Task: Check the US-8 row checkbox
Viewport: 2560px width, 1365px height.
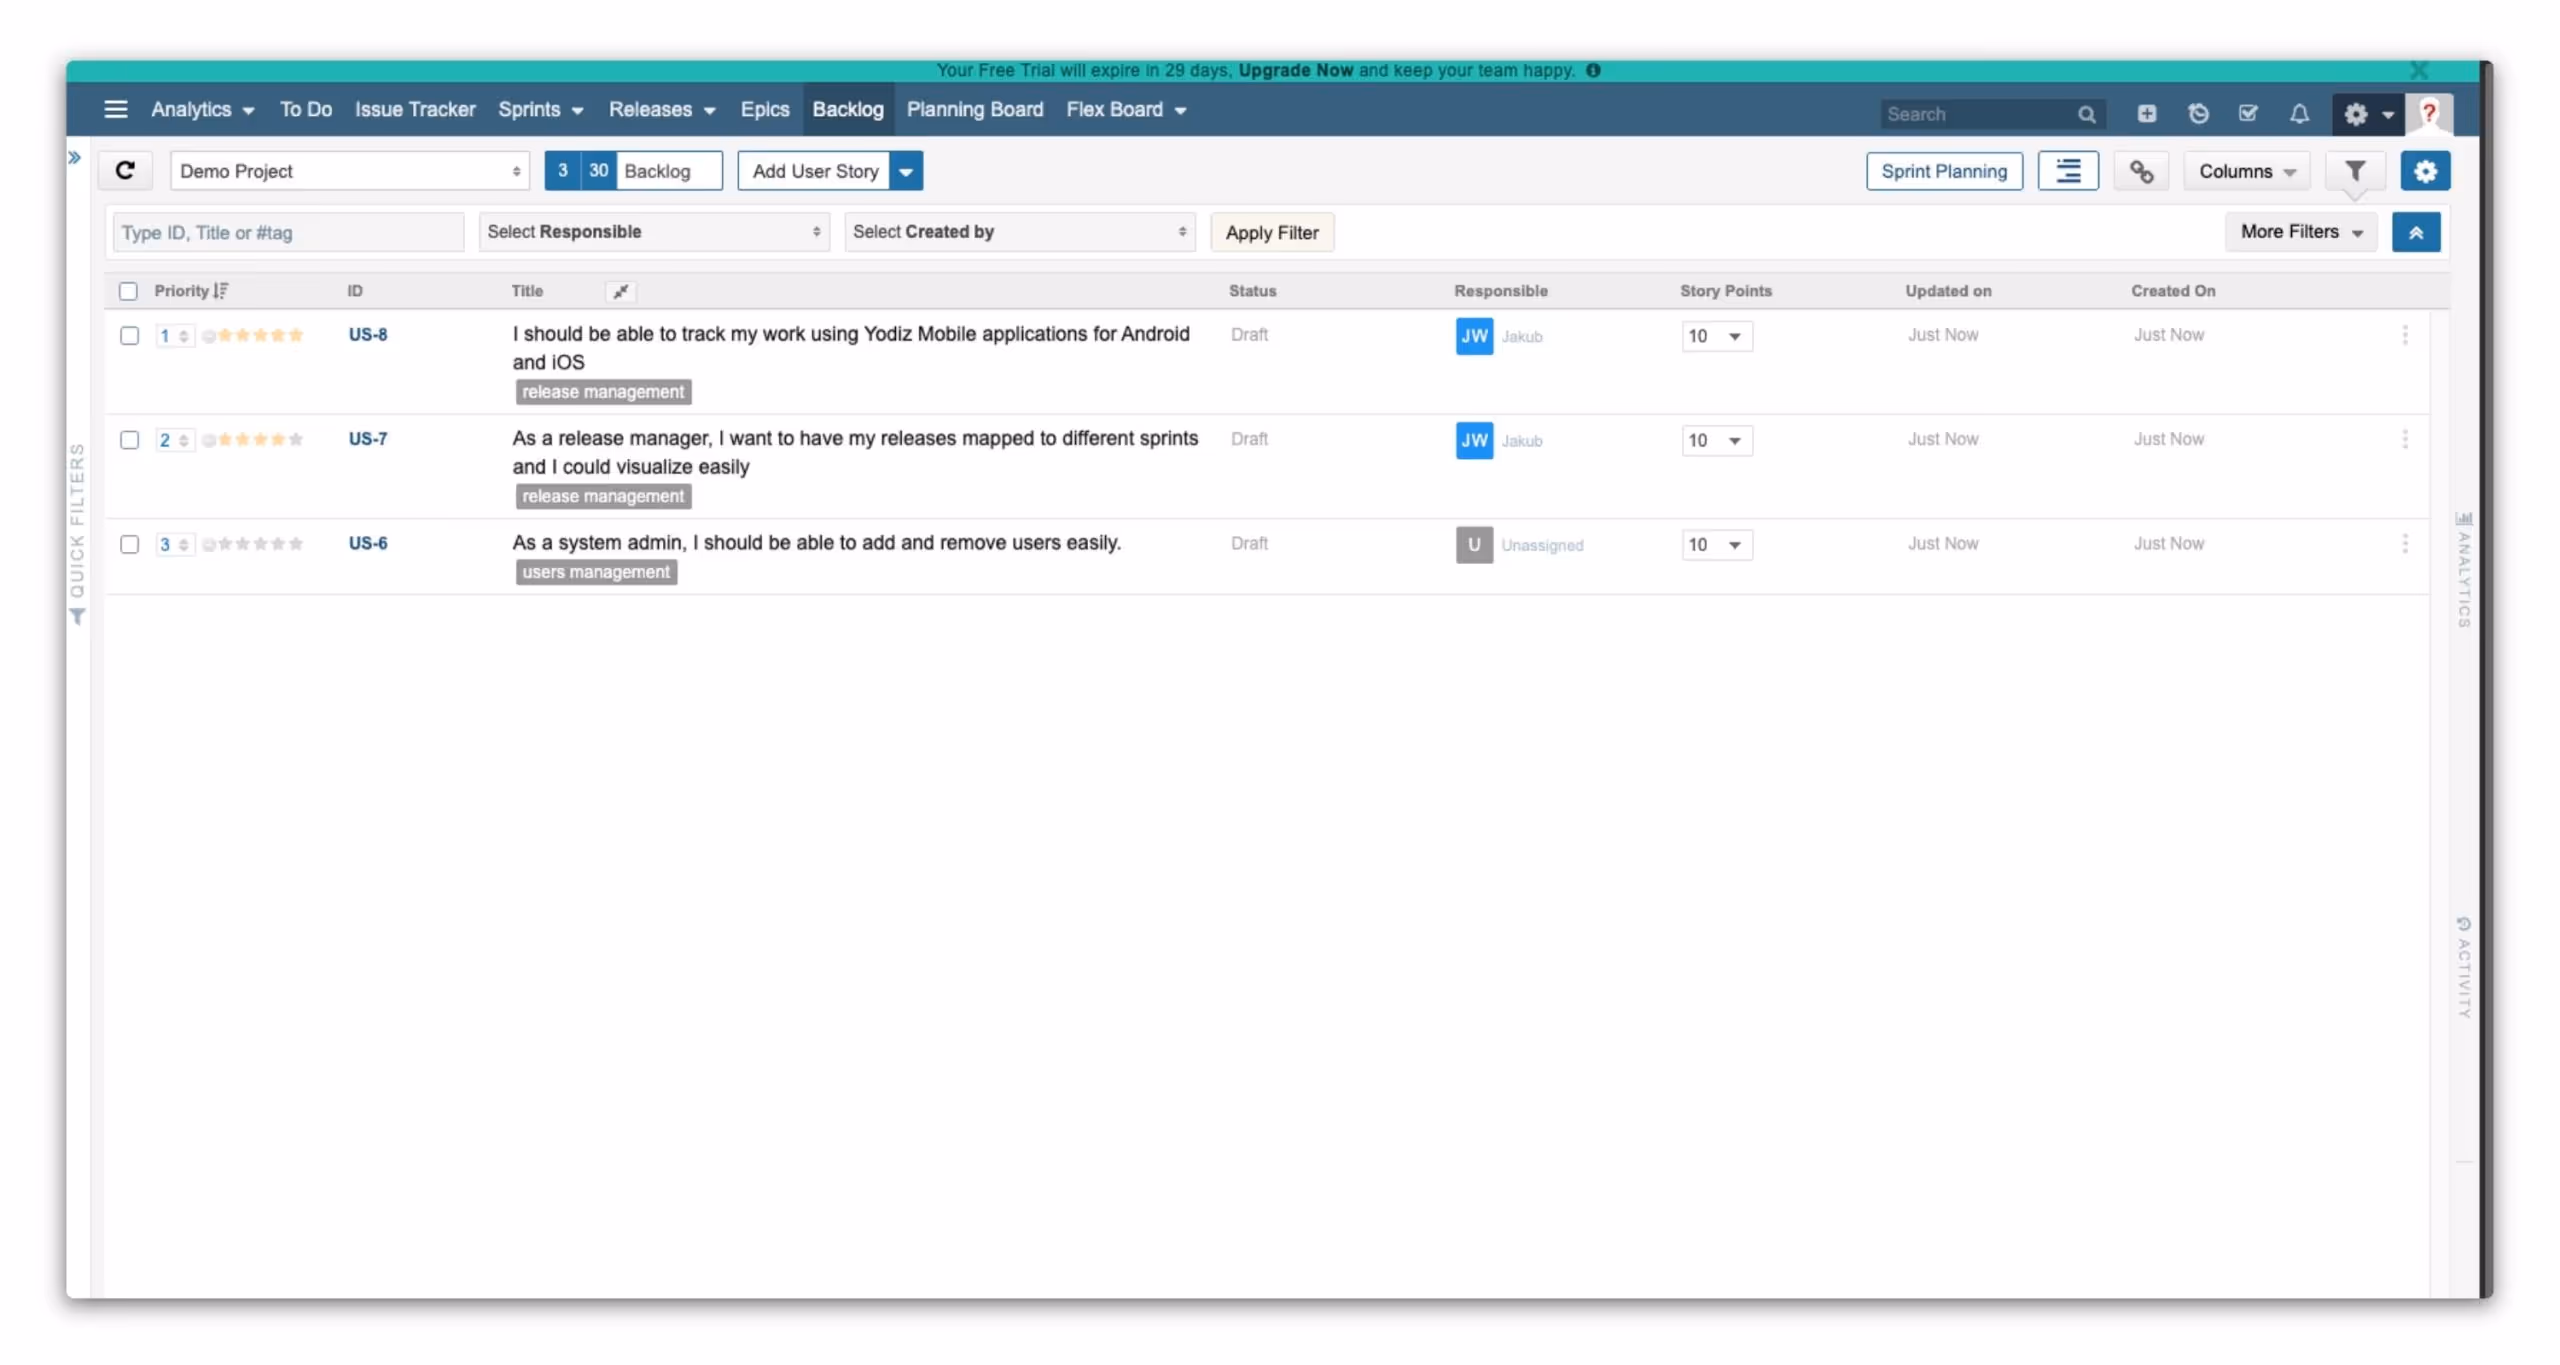Action: click(129, 336)
